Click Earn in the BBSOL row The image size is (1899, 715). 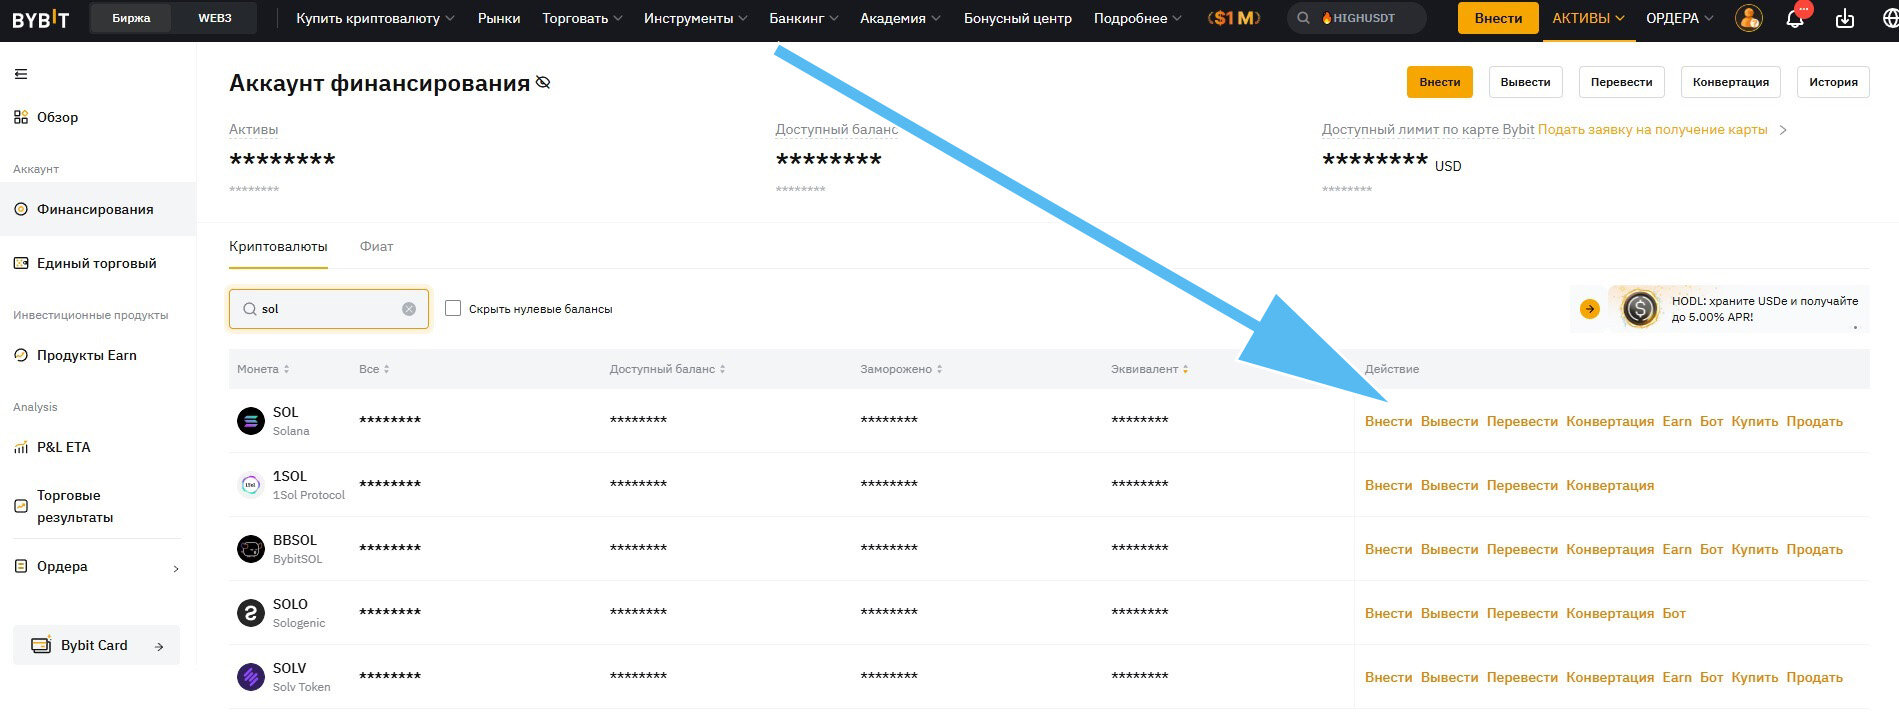click(1677, 549)
